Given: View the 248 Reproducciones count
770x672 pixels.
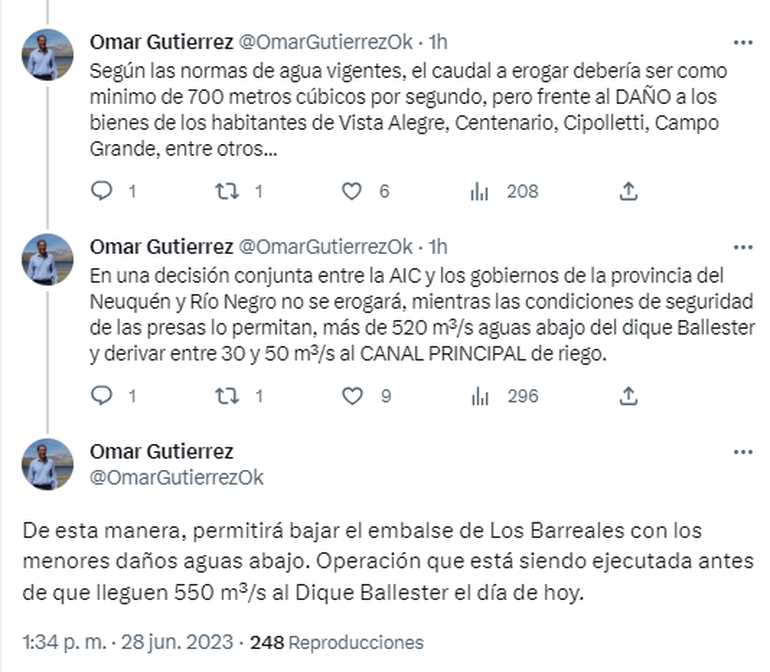Looking at the screenshot, I should [x=337, y=642].
